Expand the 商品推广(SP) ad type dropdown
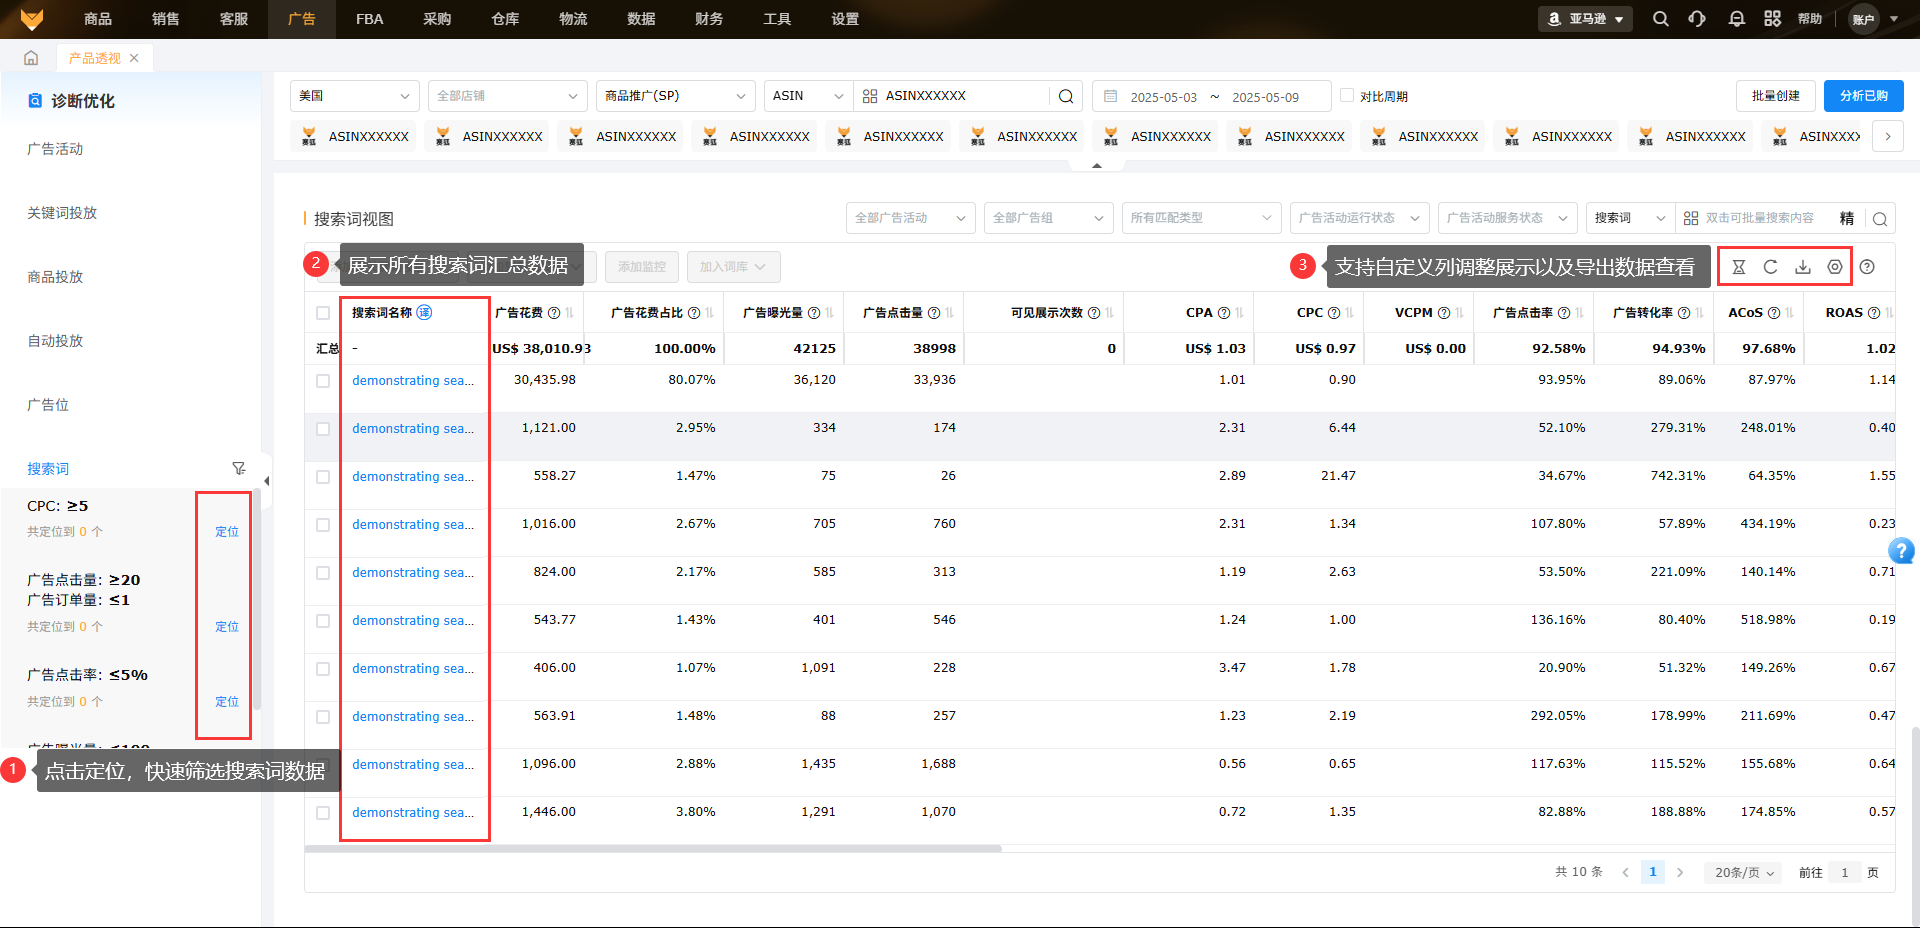1920x928 pixels. tap(675, 96)
